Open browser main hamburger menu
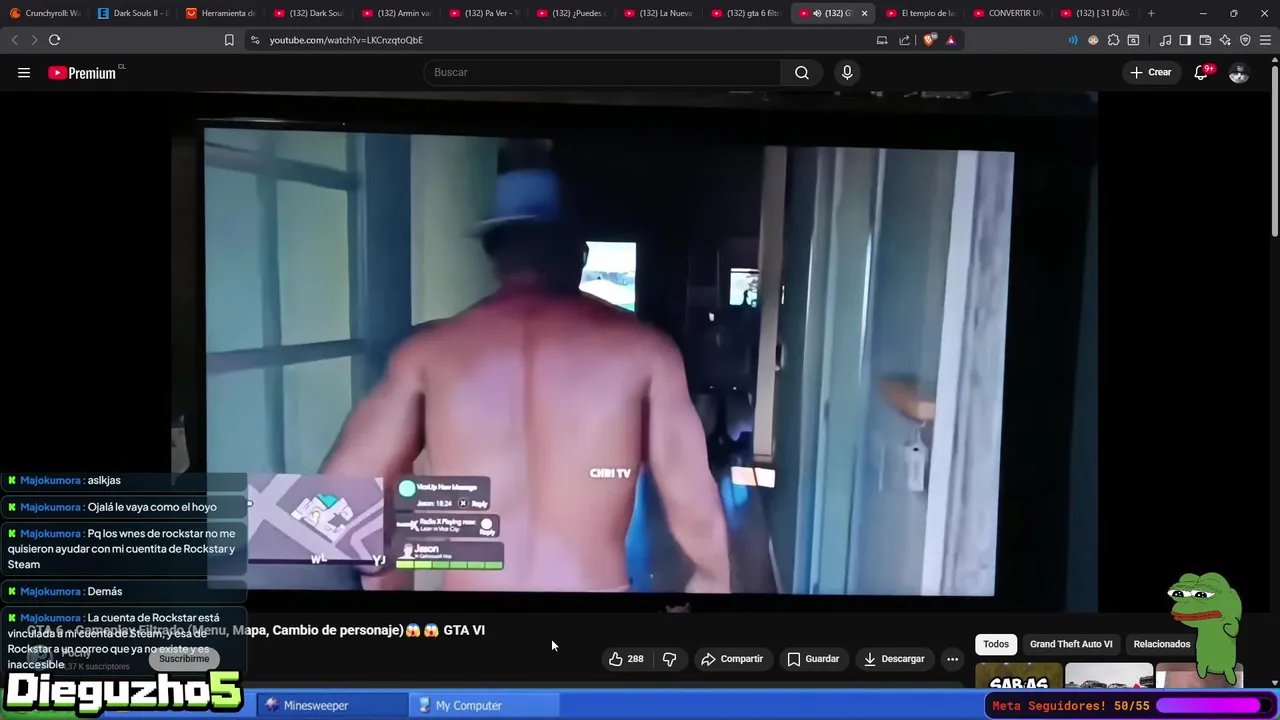The image size is (1280, 720). coord(1266,40)
